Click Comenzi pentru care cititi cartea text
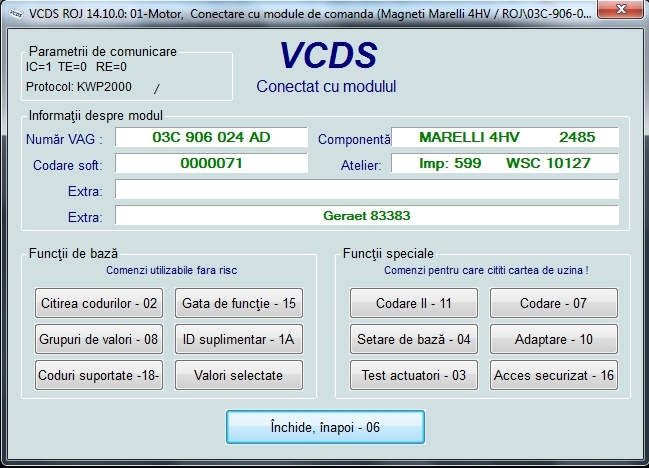This screenshot has width=649, height=468. point(486,270)
